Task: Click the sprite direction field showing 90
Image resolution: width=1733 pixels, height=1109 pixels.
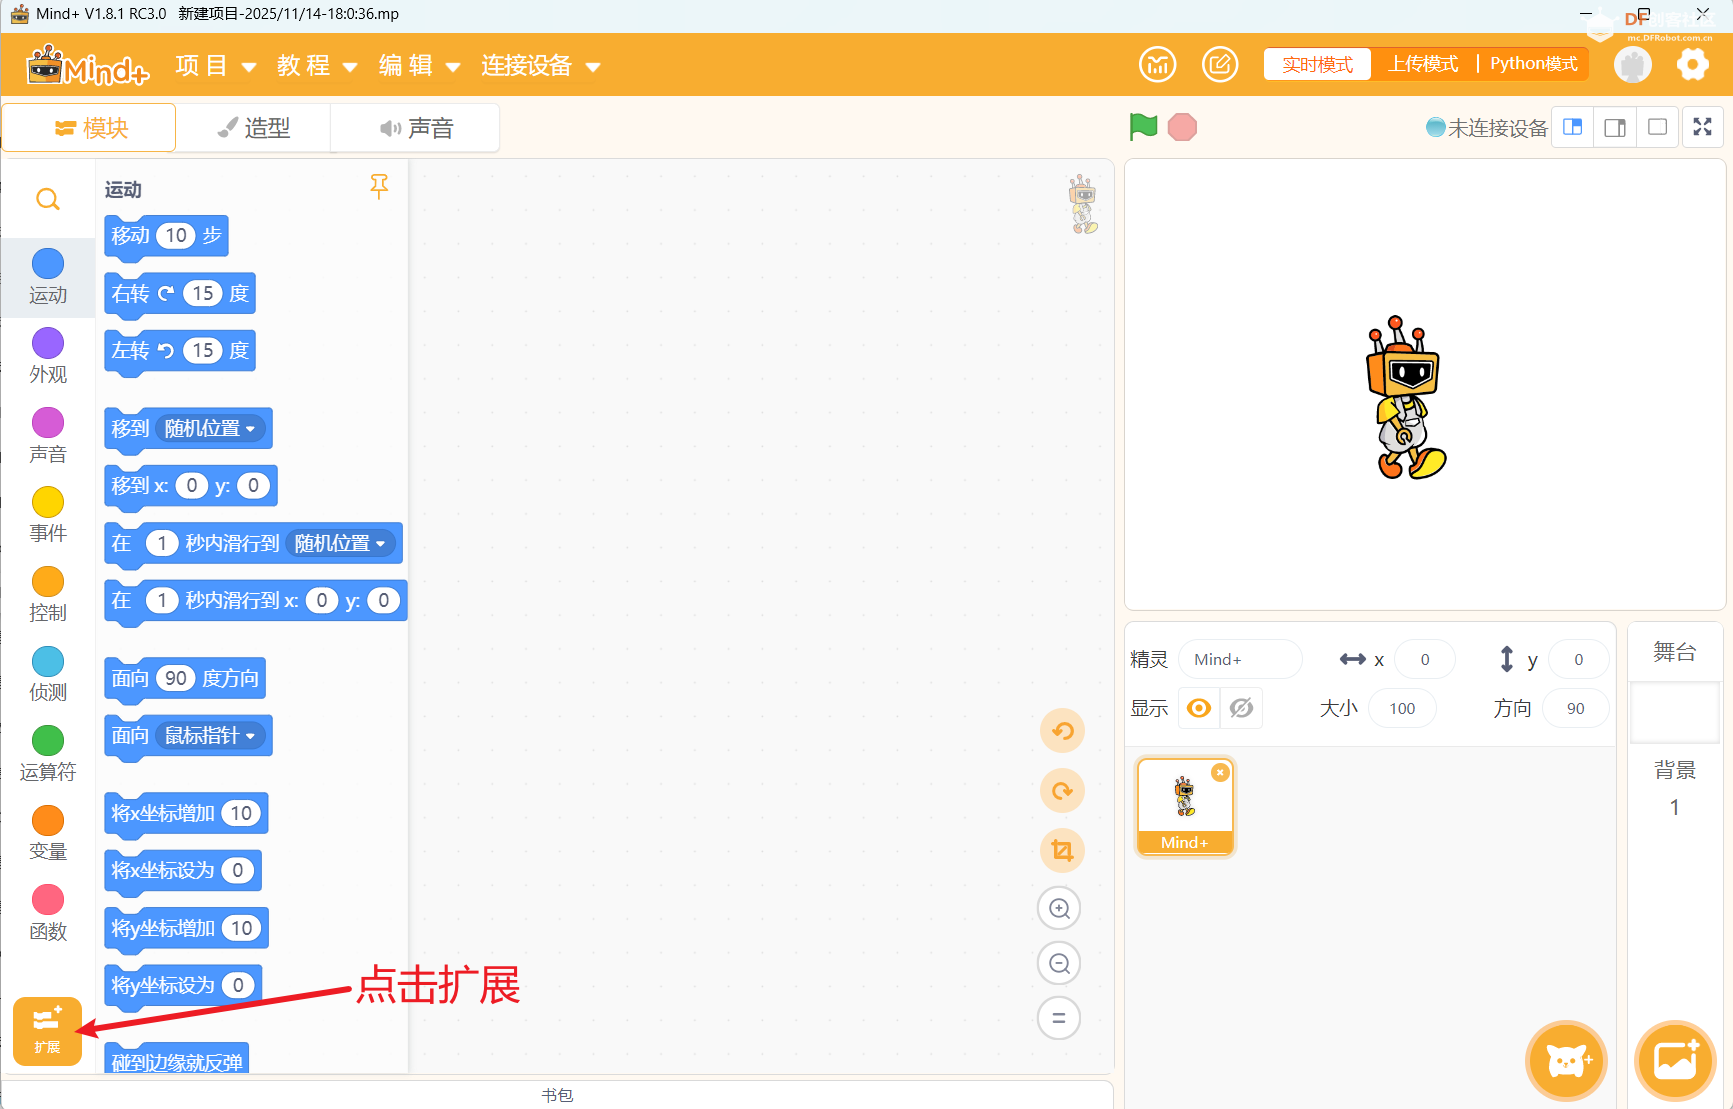Action: point(1575,708)
